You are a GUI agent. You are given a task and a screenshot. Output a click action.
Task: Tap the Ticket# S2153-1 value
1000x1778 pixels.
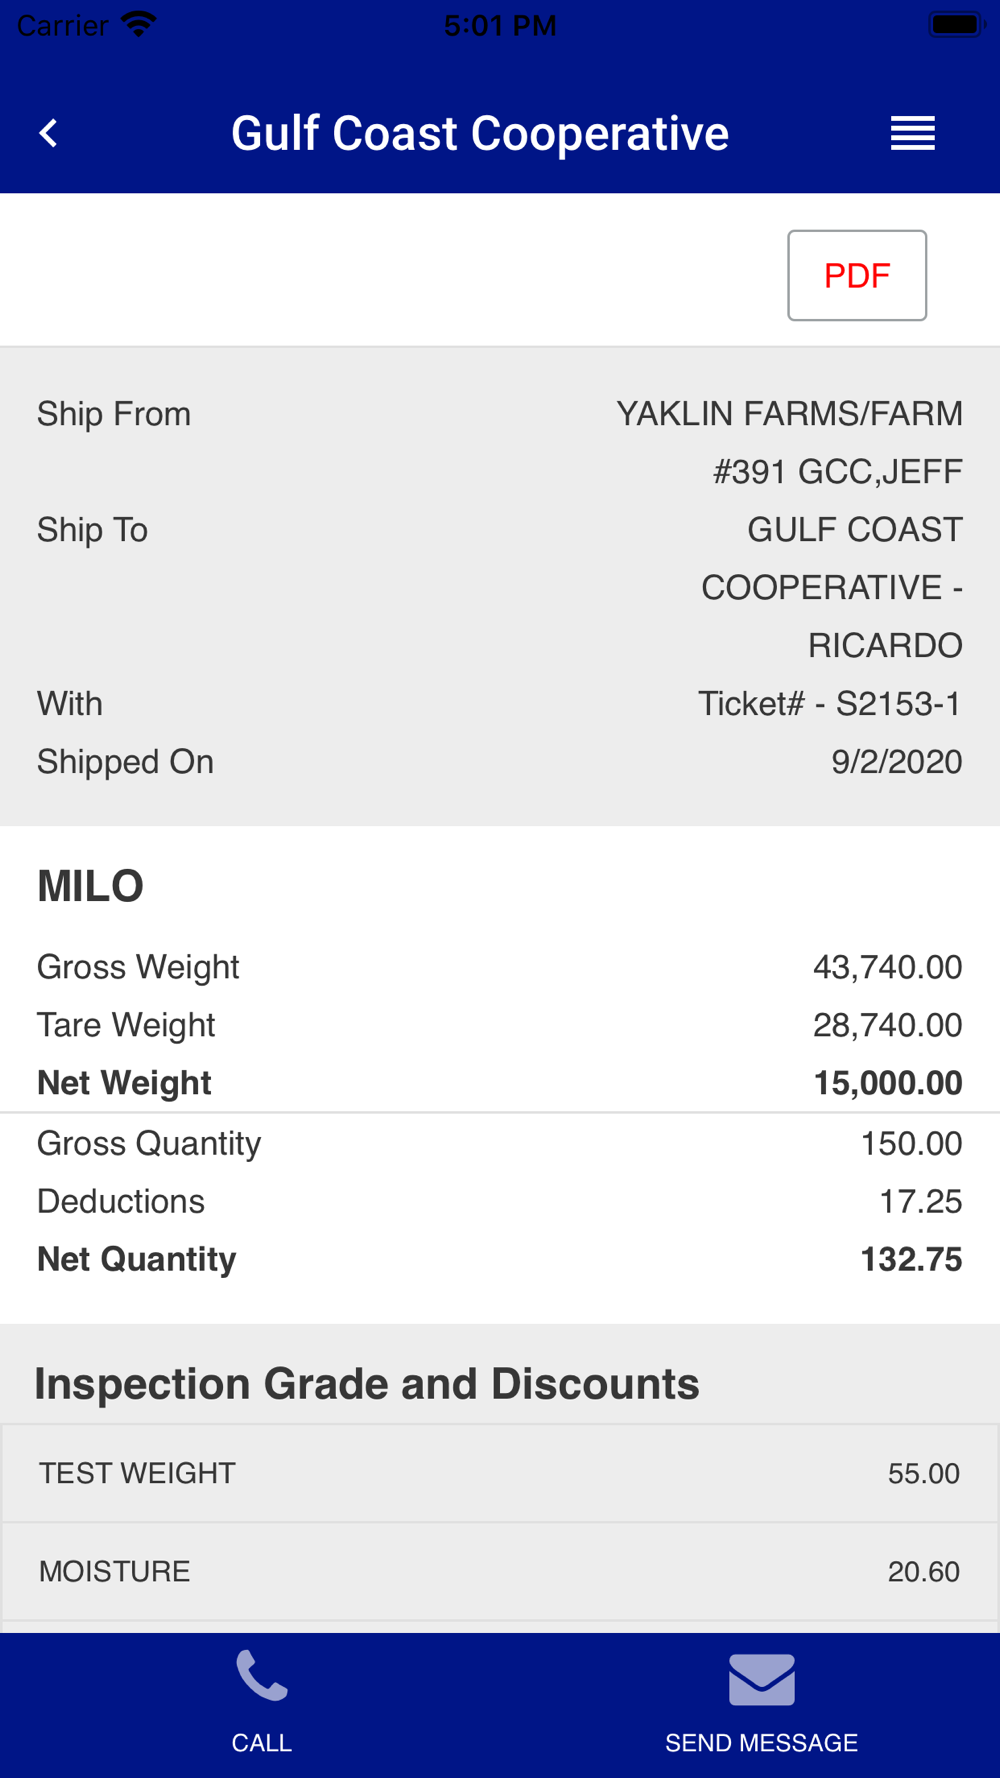coord(830,704)
